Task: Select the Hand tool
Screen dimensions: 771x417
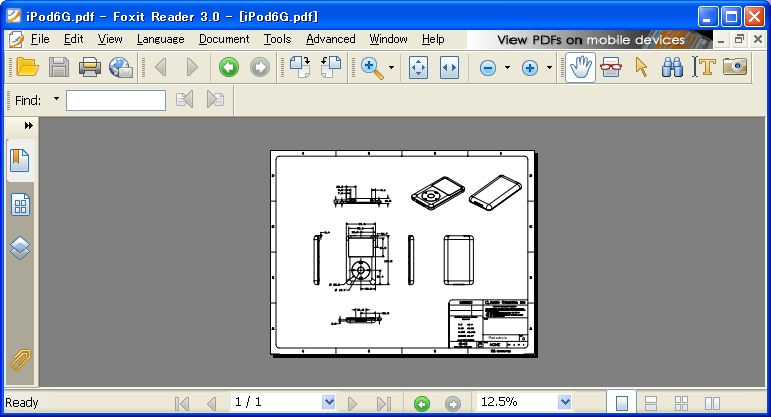Action: click(580, 67)
